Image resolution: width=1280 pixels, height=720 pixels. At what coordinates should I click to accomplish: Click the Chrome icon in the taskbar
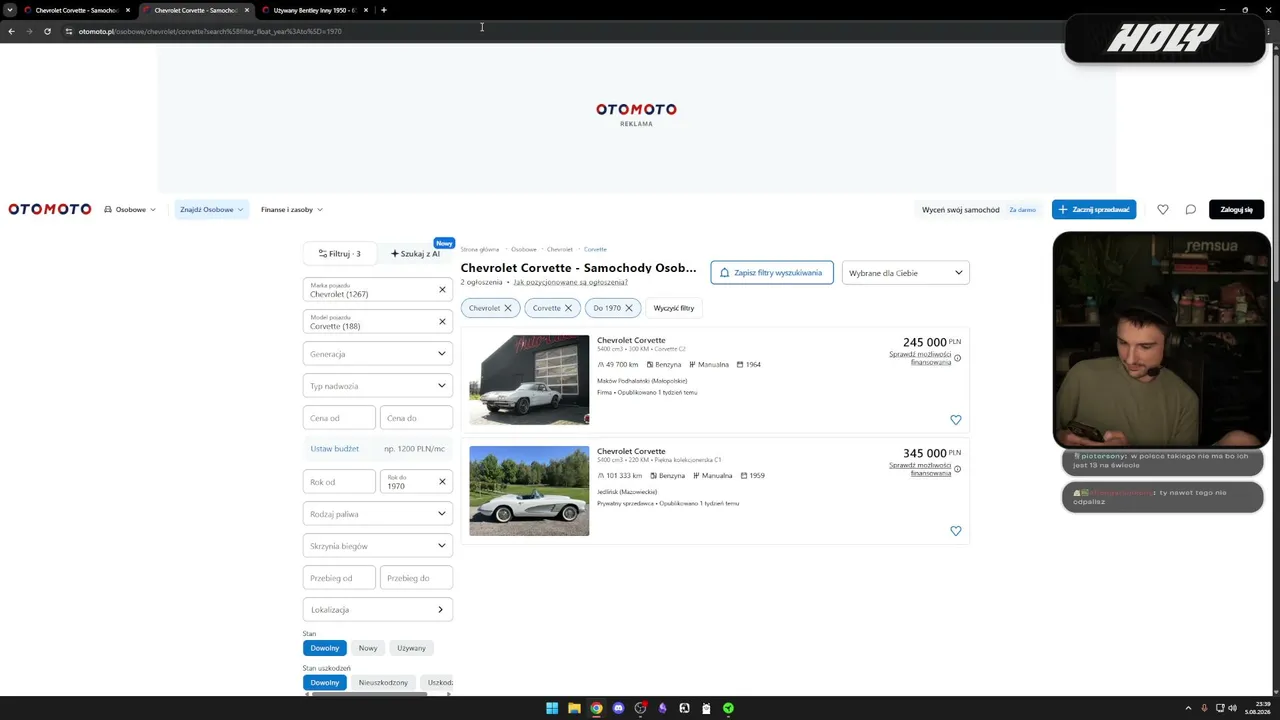pyautogui.click(x=596, y=708)
